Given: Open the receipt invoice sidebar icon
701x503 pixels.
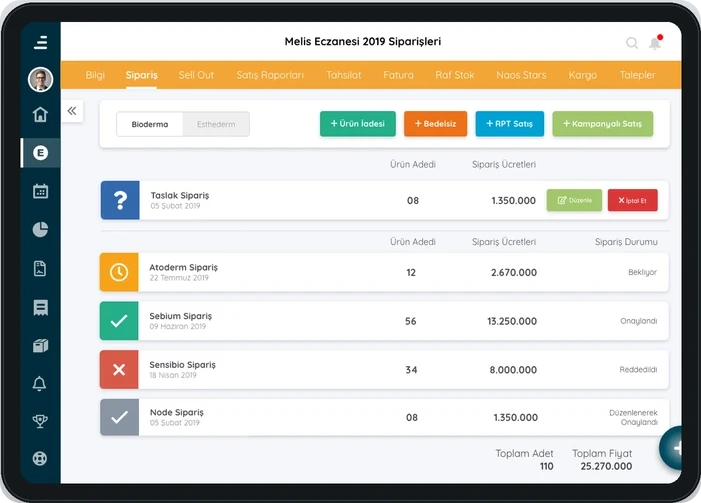Looking at the screenshot, I should tap(40, 308).
